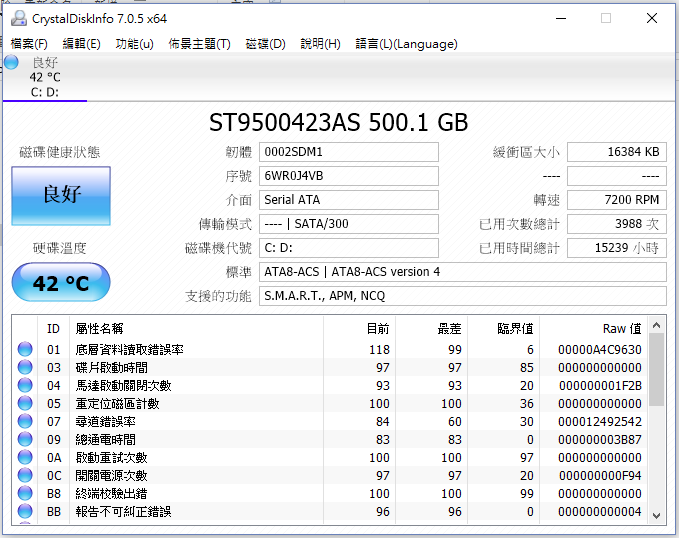Click the features field S.M.A.R.T., APM, NCQ

click(462, 296)
